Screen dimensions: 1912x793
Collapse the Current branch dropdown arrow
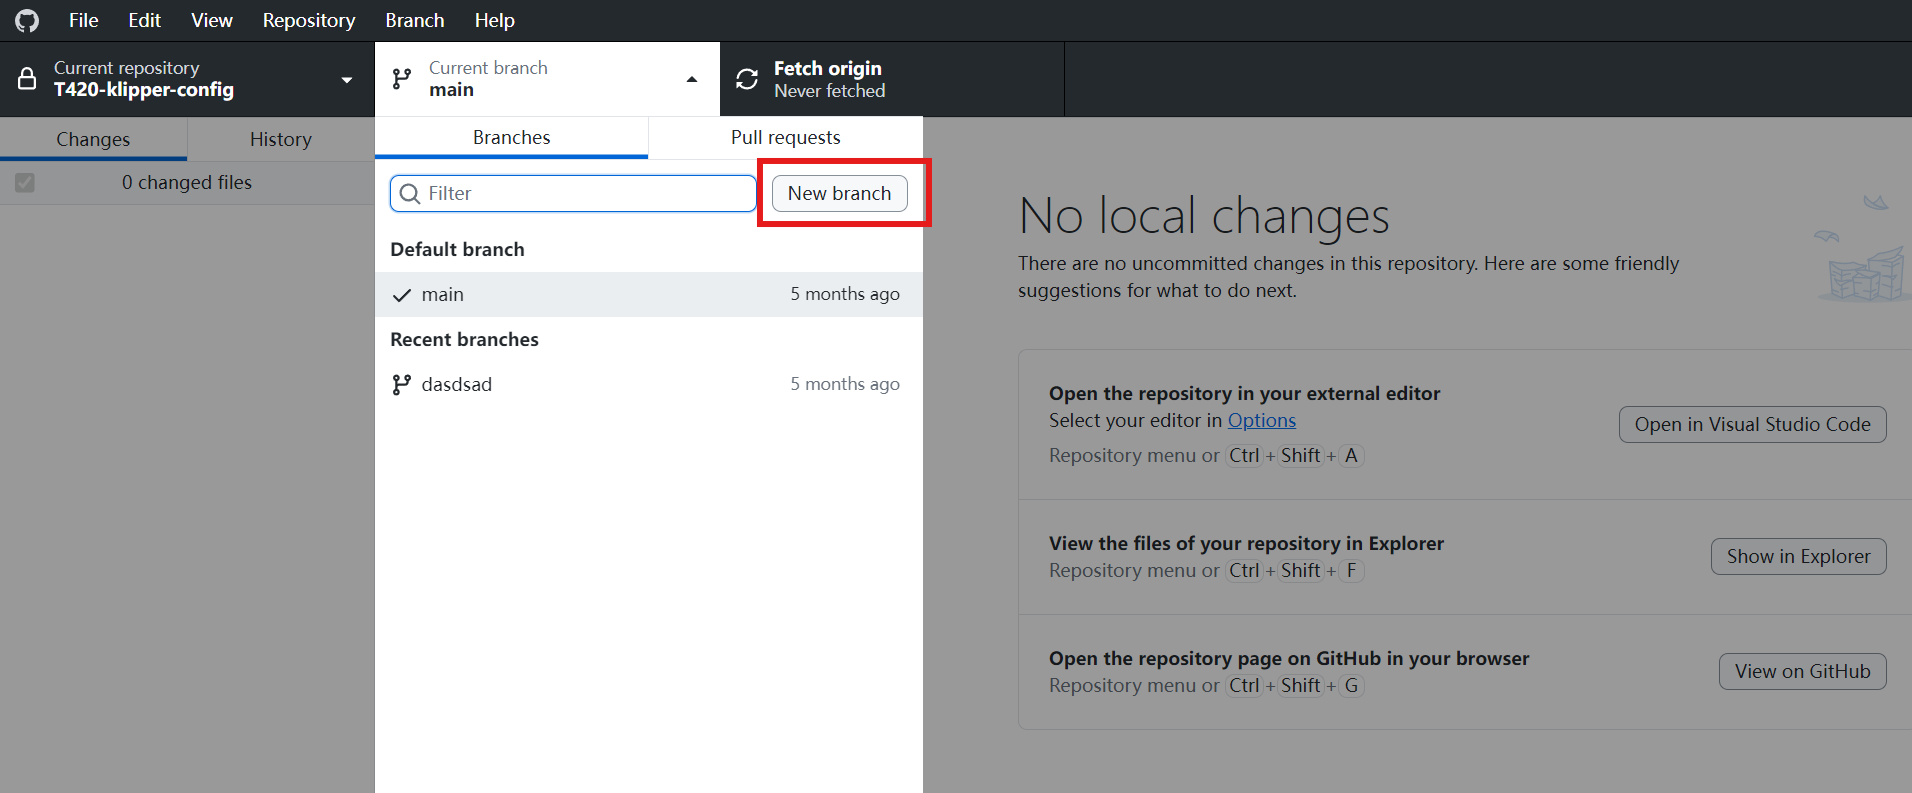tap(692, 80)
